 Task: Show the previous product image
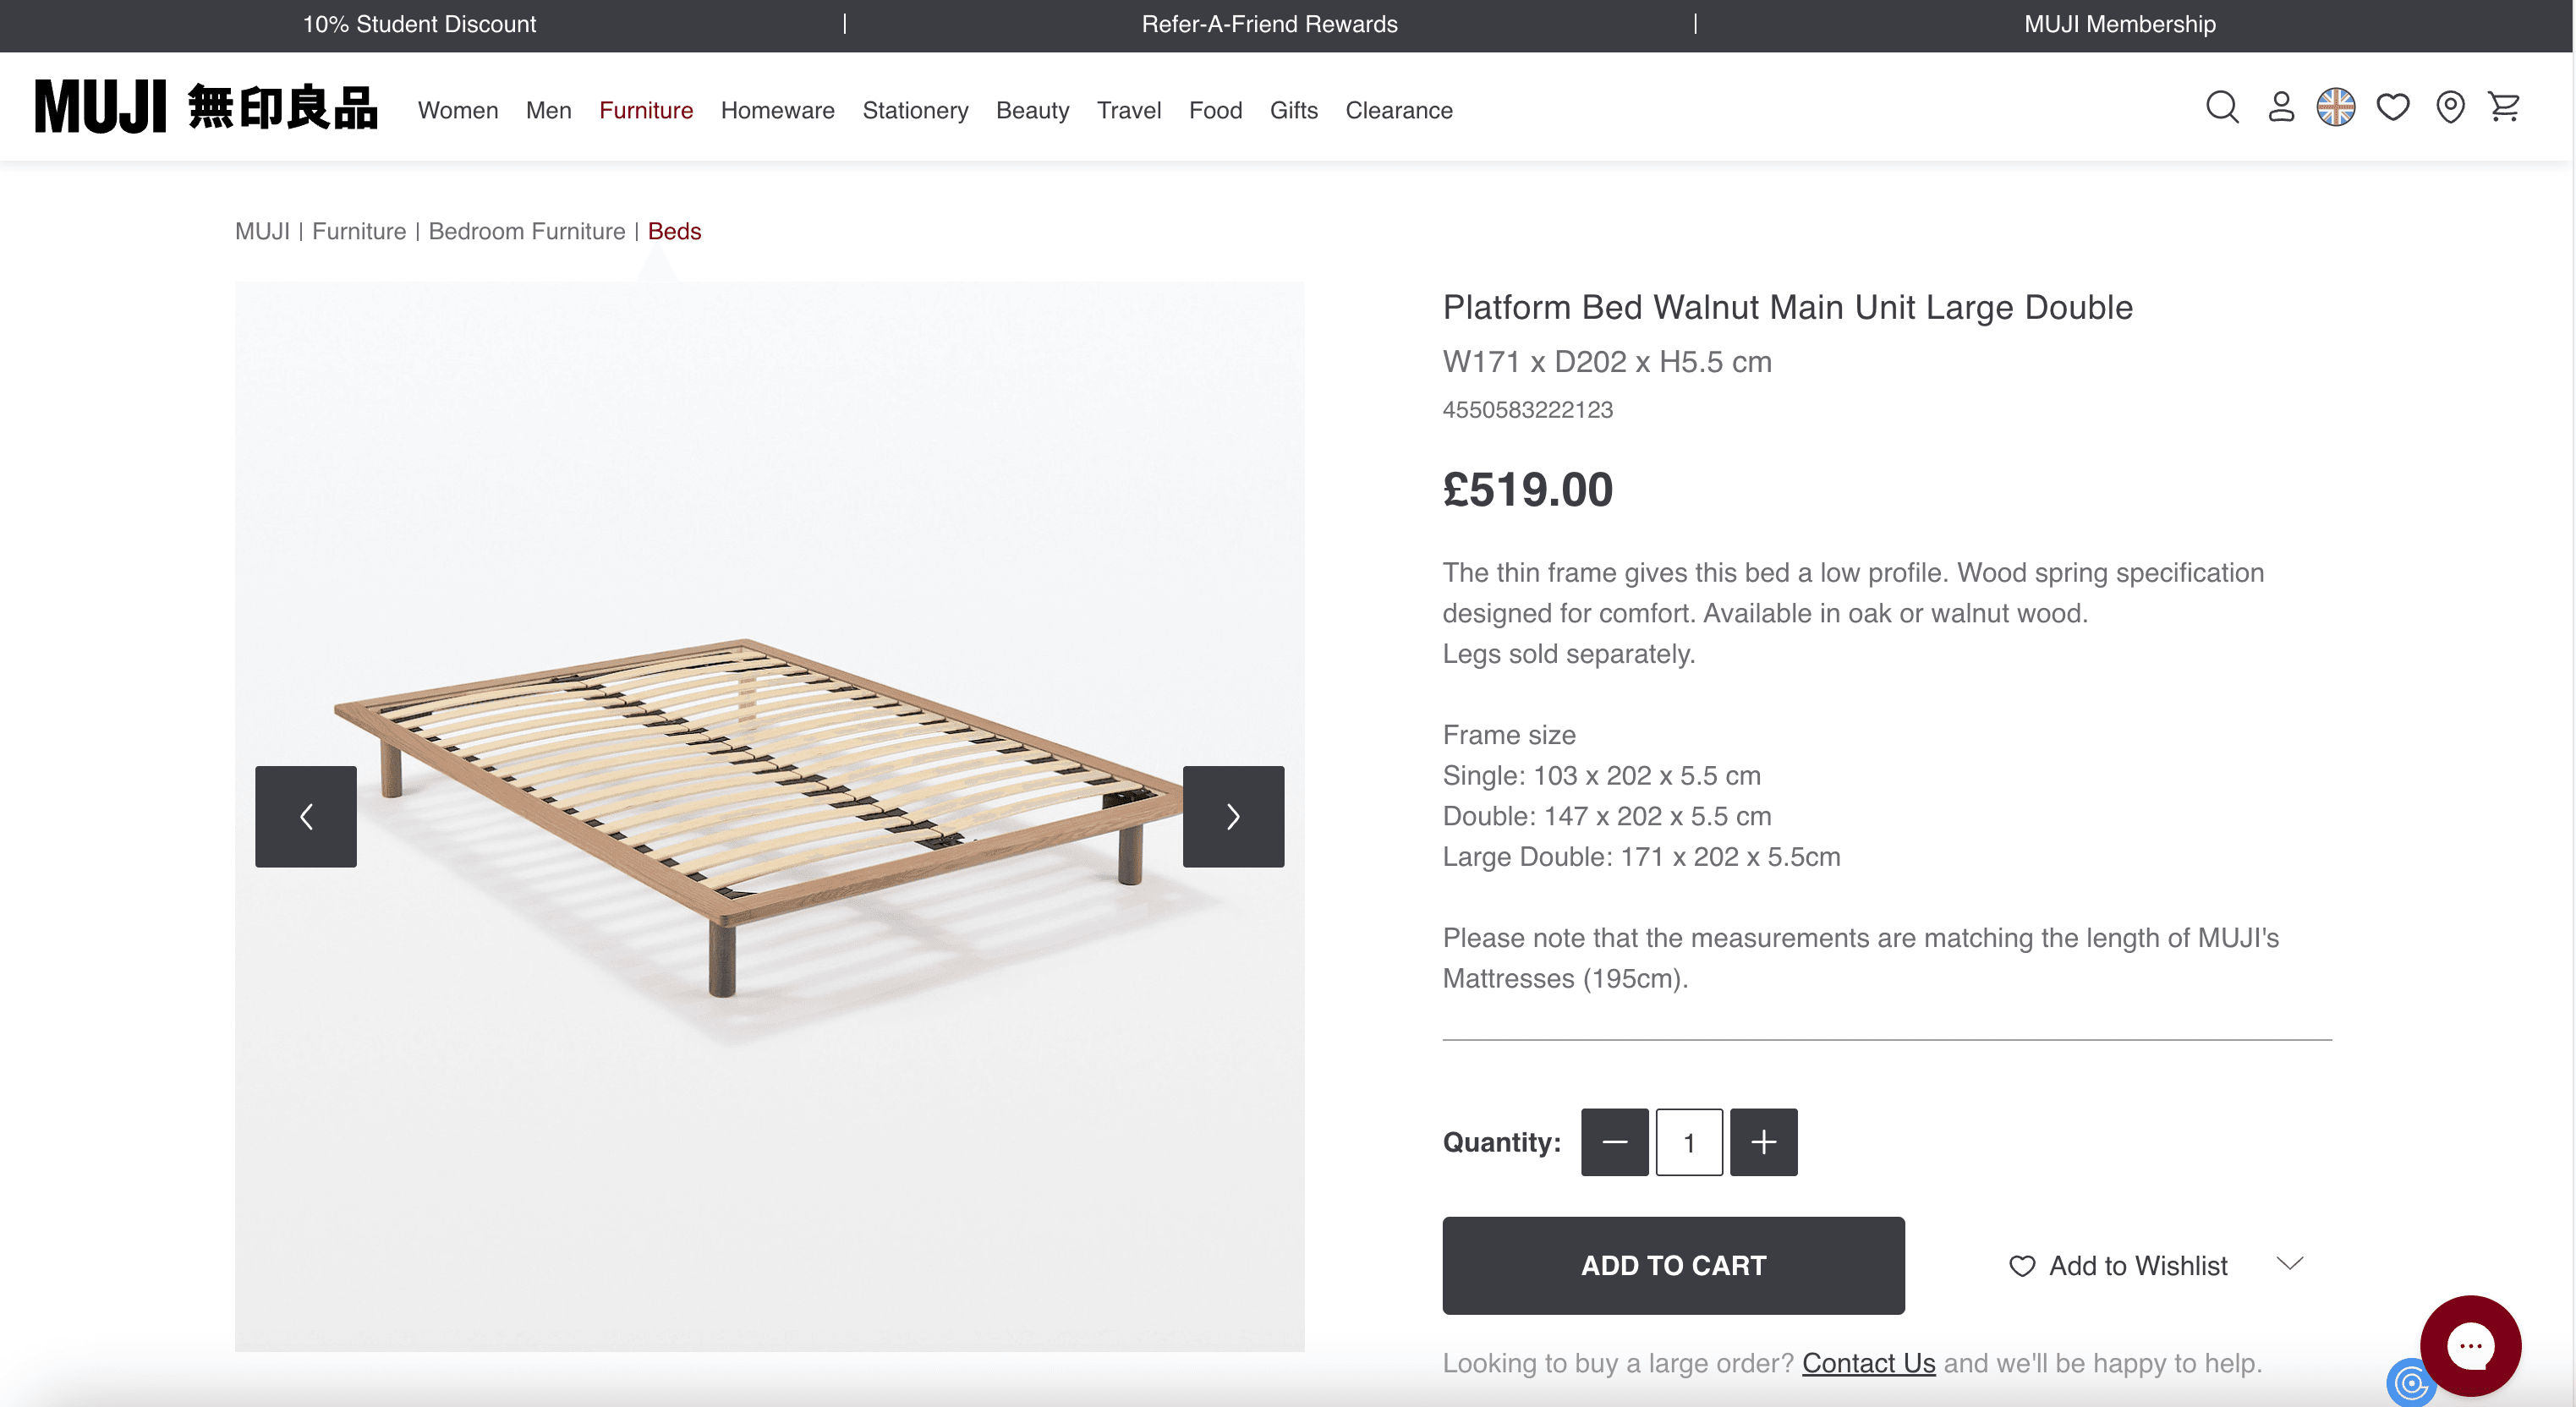pos(306,816)
